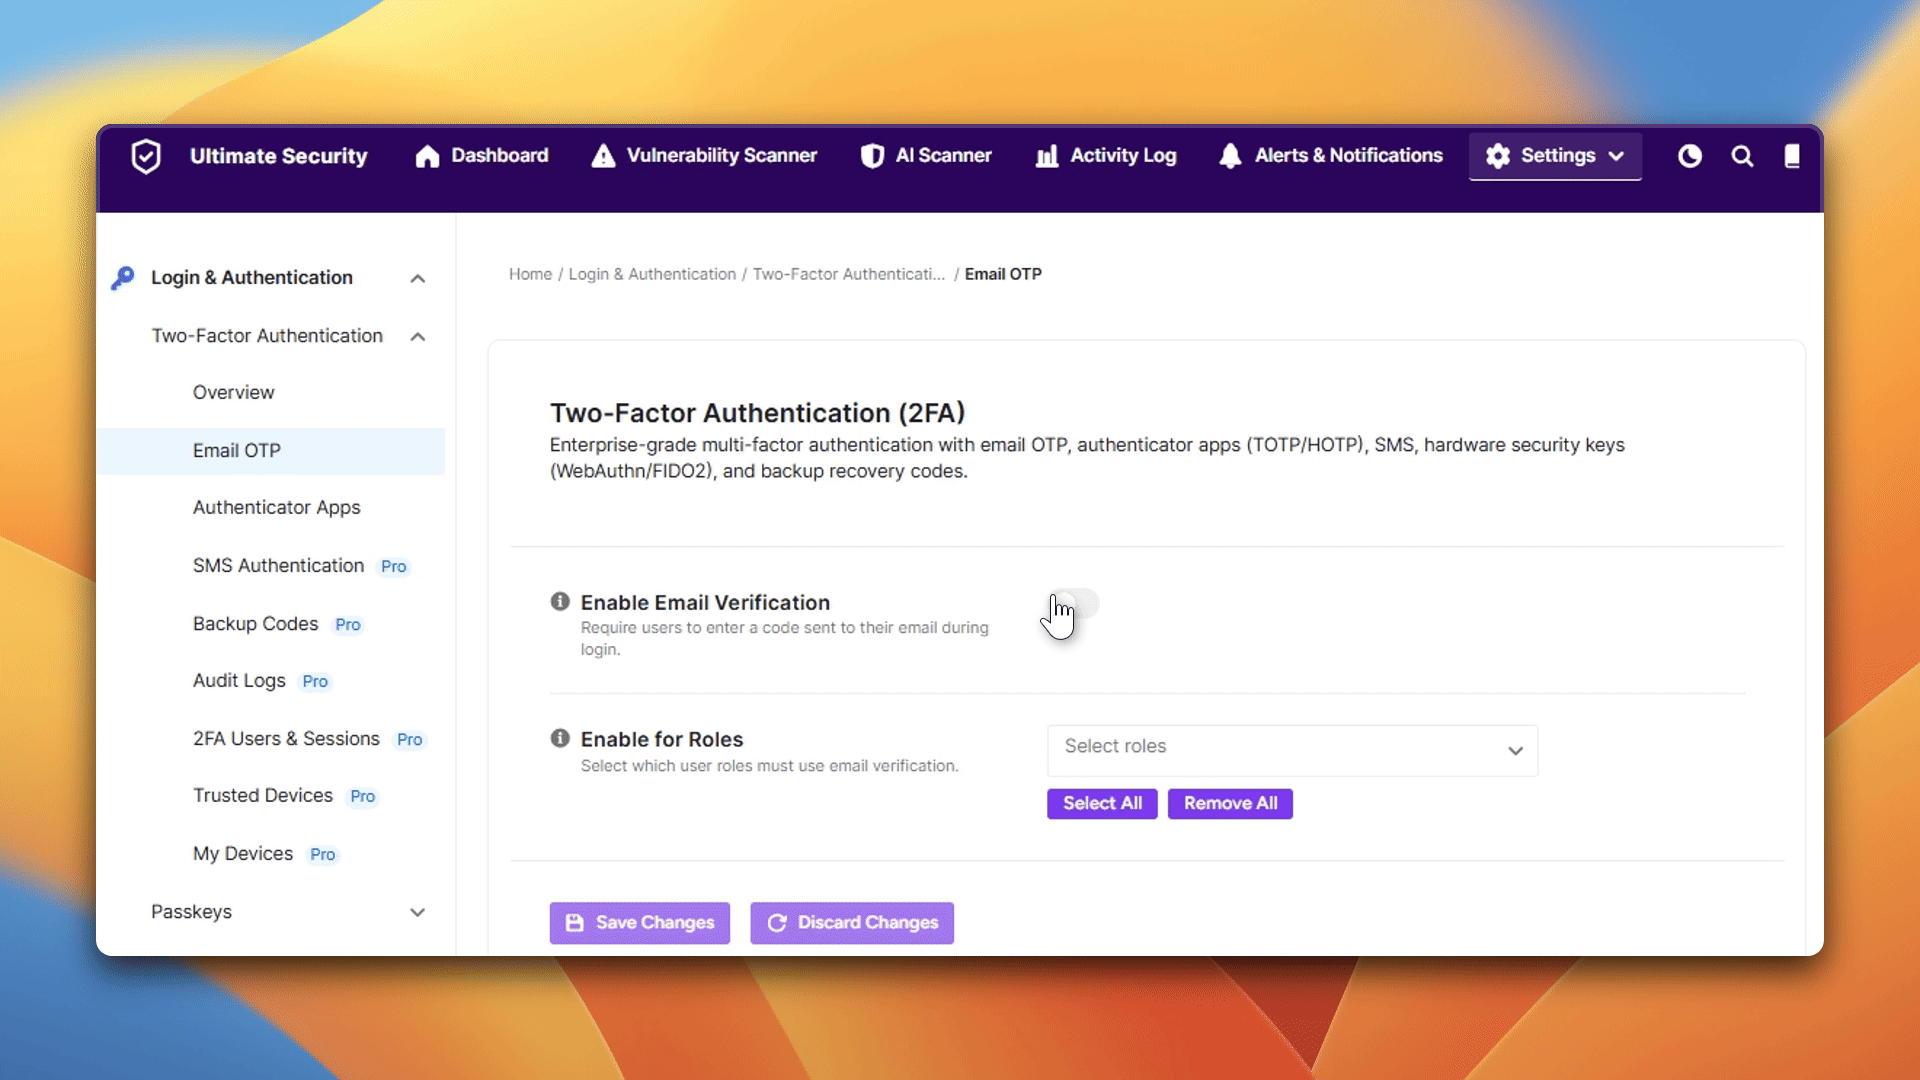Click the AI Scanner shield icon

pyautogui.click(x=872, y=156)
